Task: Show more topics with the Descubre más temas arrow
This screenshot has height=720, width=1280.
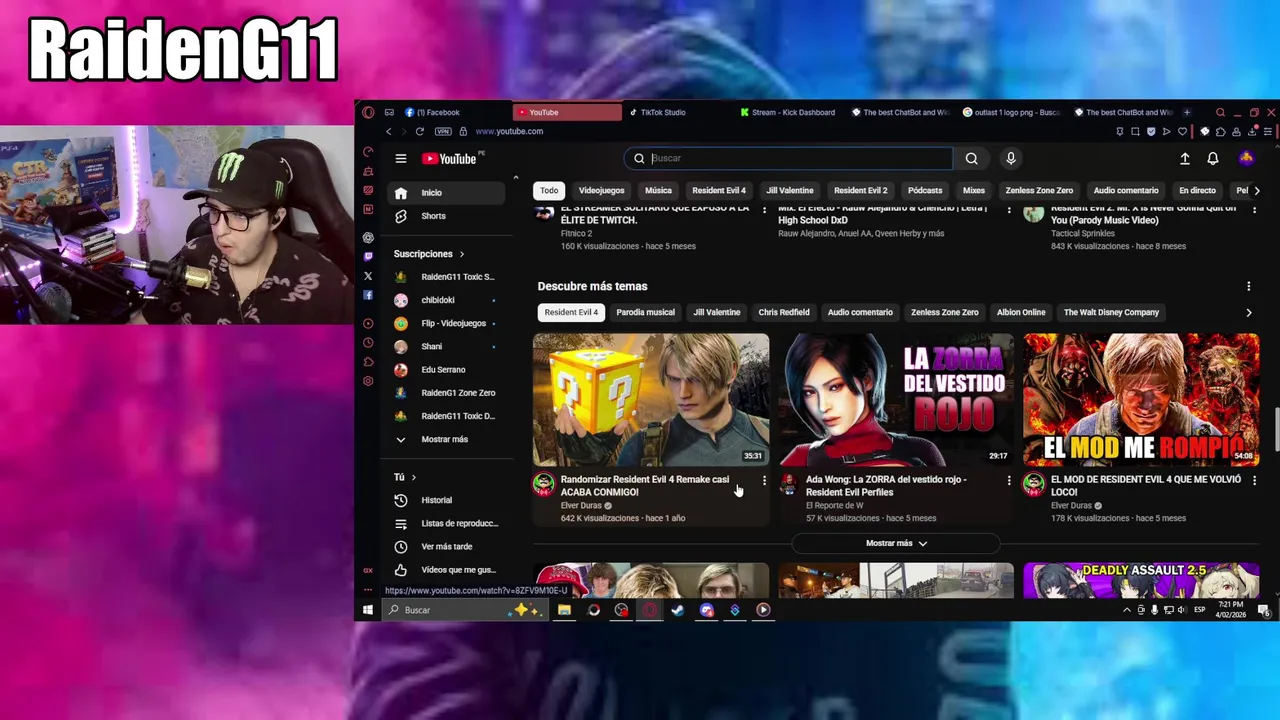Action: pyautogui.click(x=1248, y=312)
